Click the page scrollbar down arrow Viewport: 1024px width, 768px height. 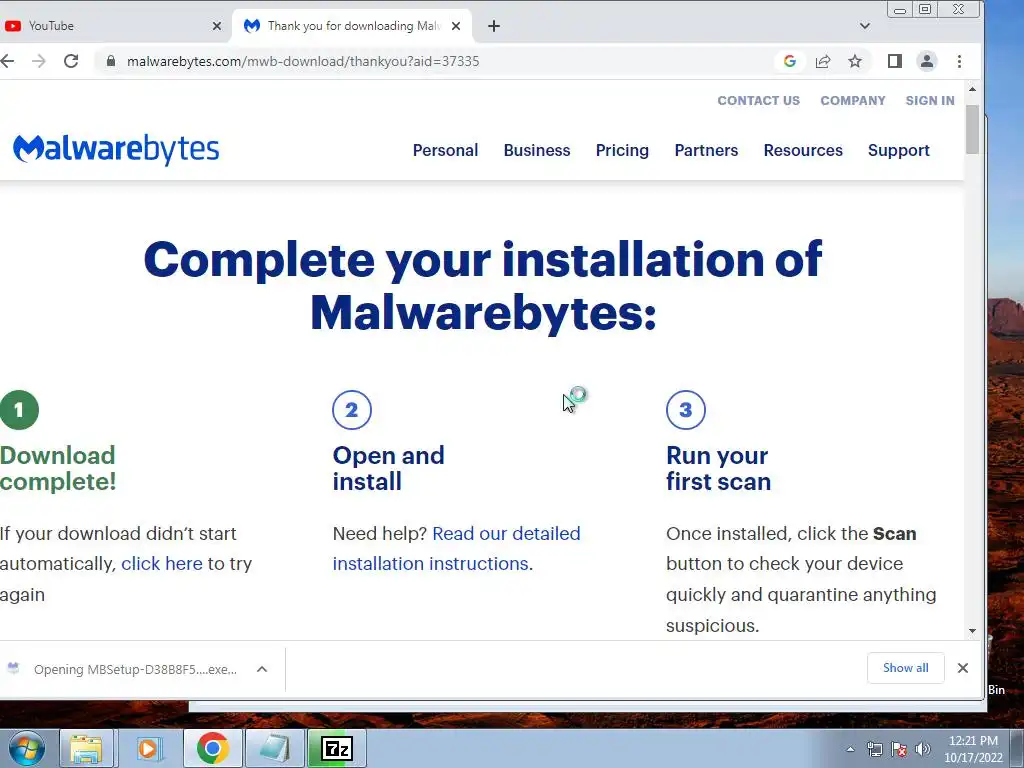(x=972, y=631)
